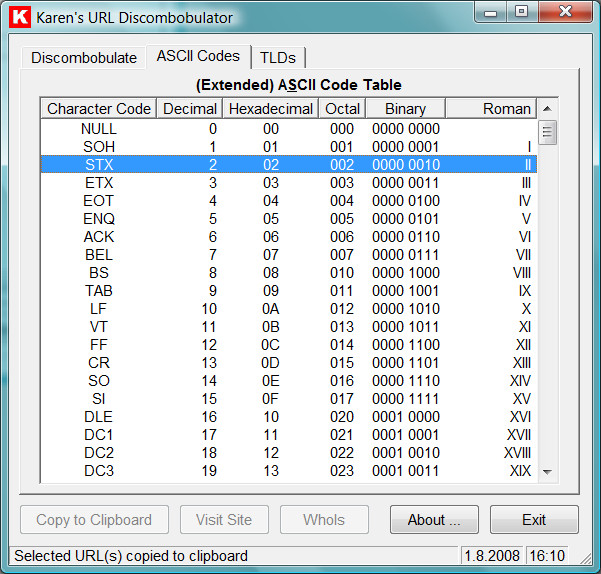Select the TAB character row
Screen dimensions: 601x574
pyautogui.click(x=99, y=291)
